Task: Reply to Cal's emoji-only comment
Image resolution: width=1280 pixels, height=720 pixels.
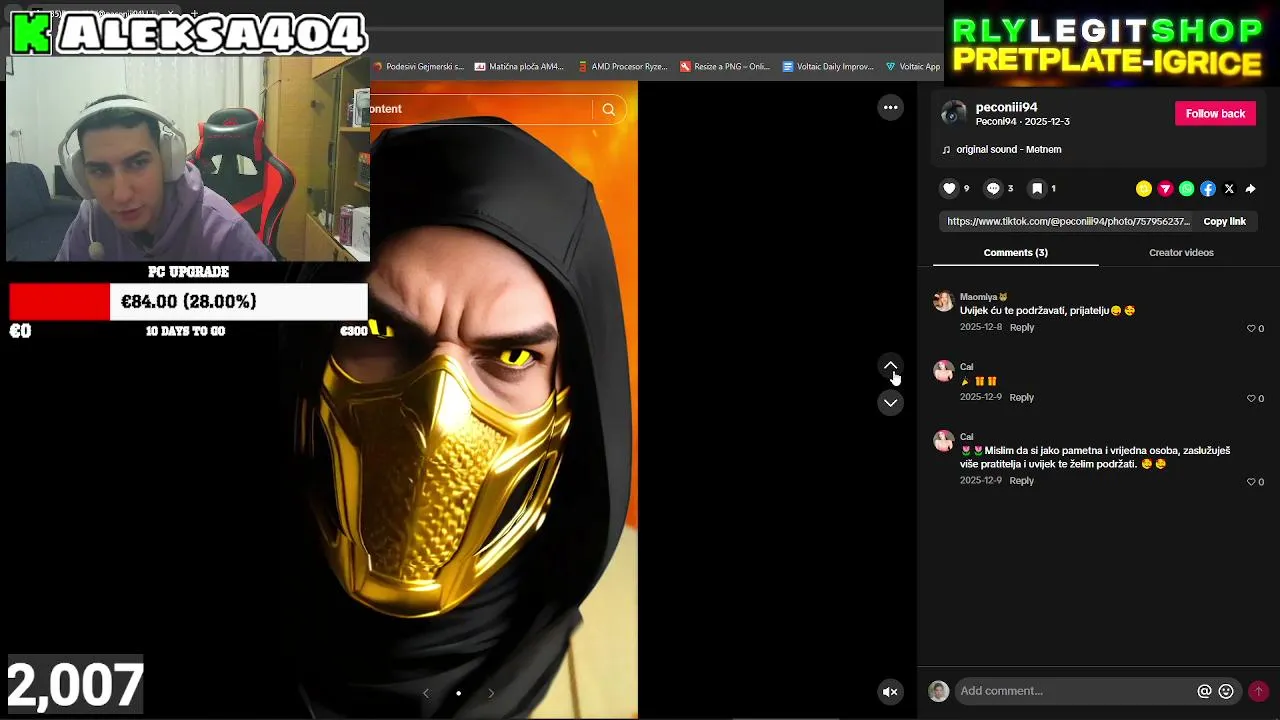Action: point(1022,398)
